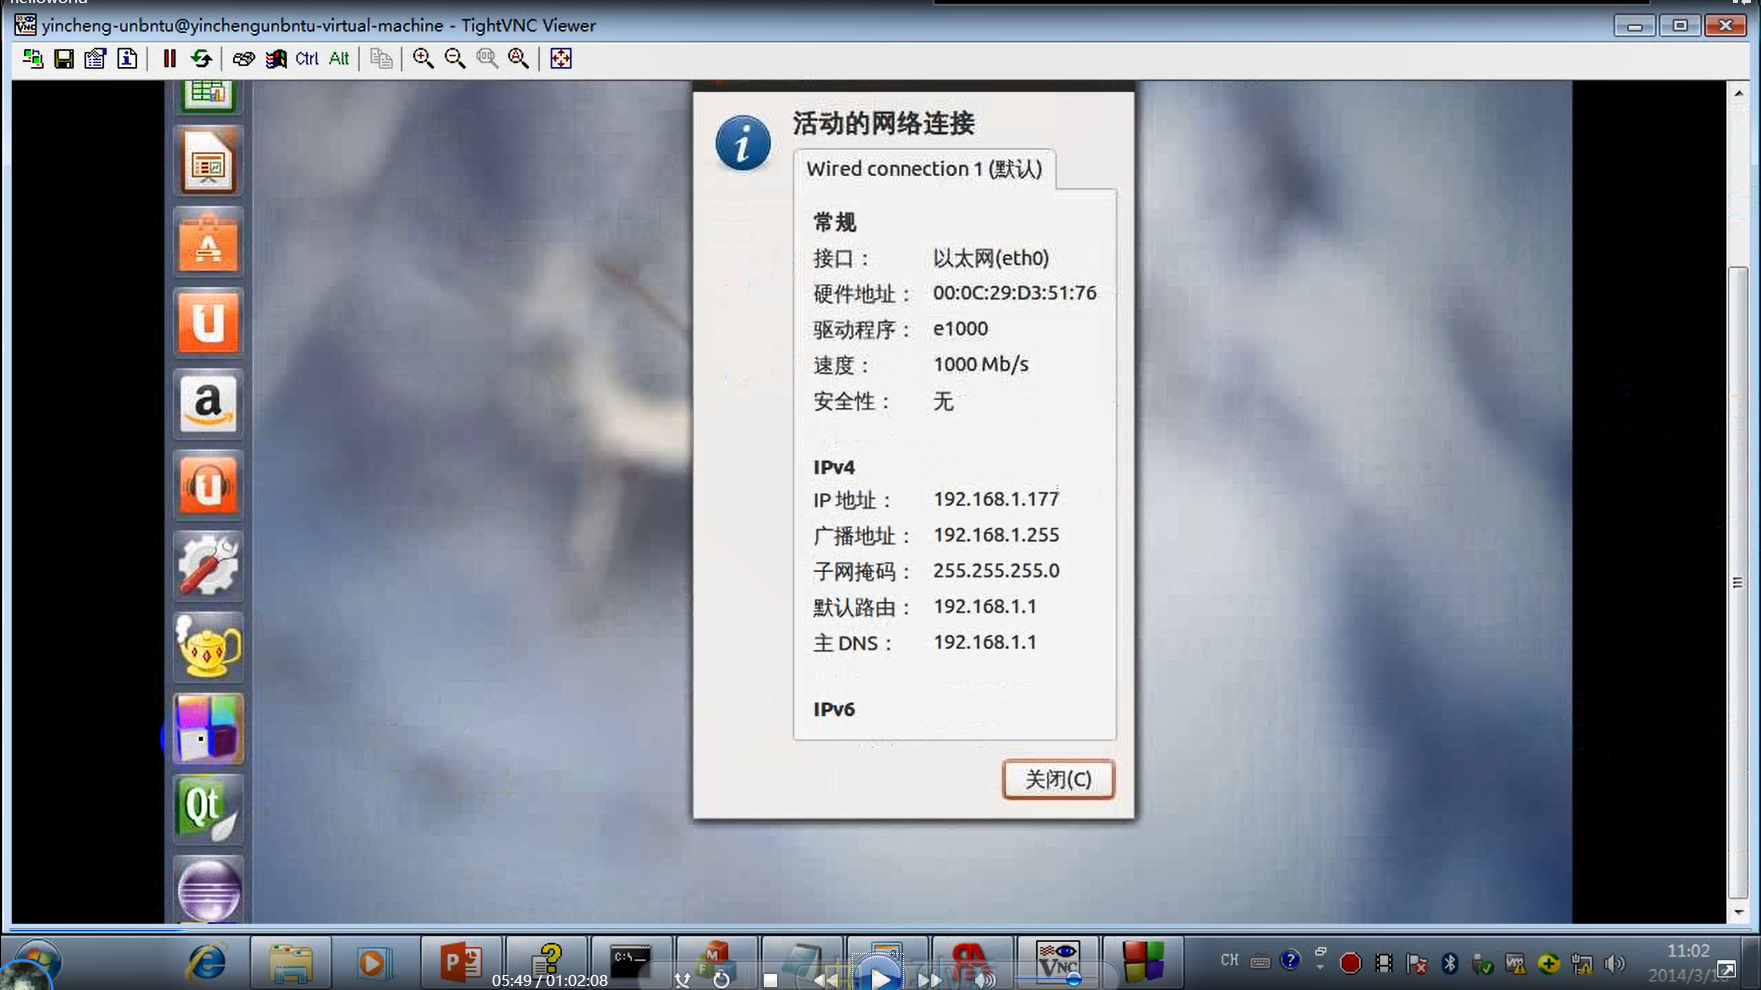The width and height of the screenshot is (1761, 990).
Task: Open Ubuntu One Music headphones icon
Action: pos(208,485)
